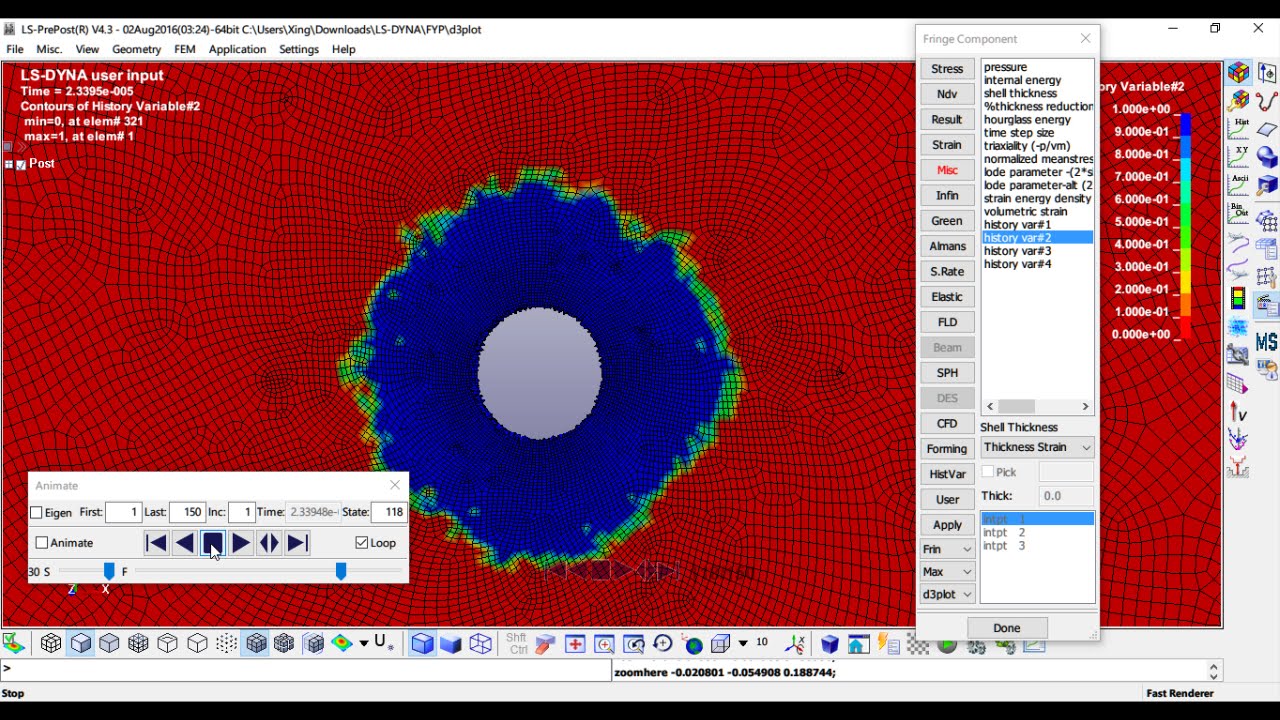Play animation forward

[241, 543]
